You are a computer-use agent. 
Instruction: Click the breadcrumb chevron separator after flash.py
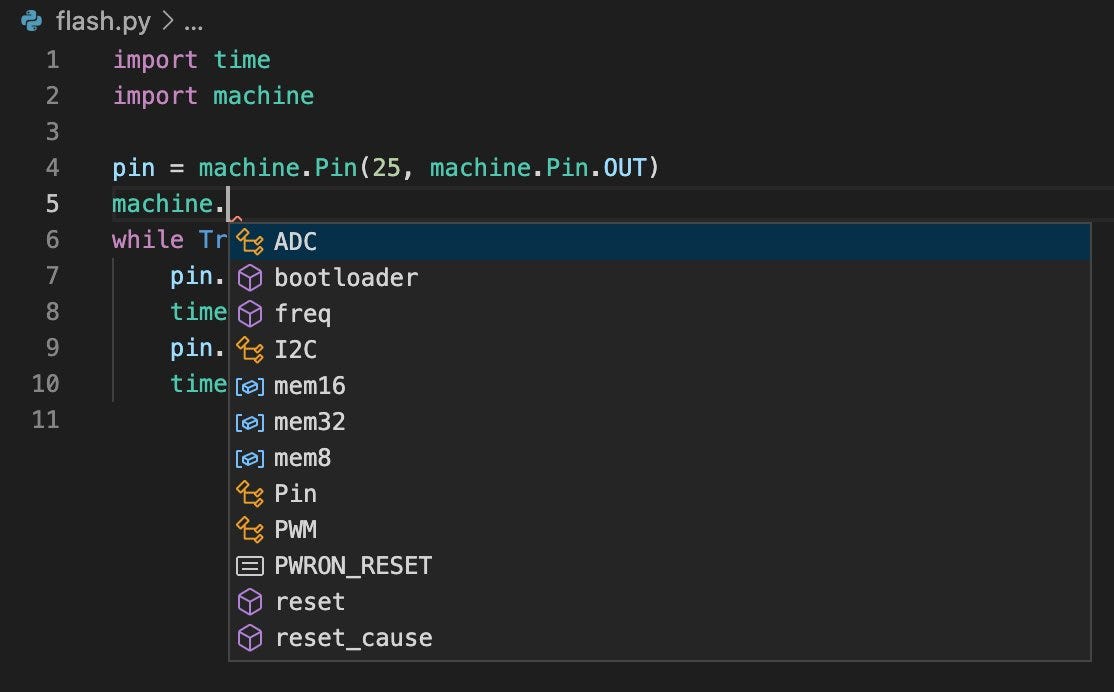tap(166, 21)
